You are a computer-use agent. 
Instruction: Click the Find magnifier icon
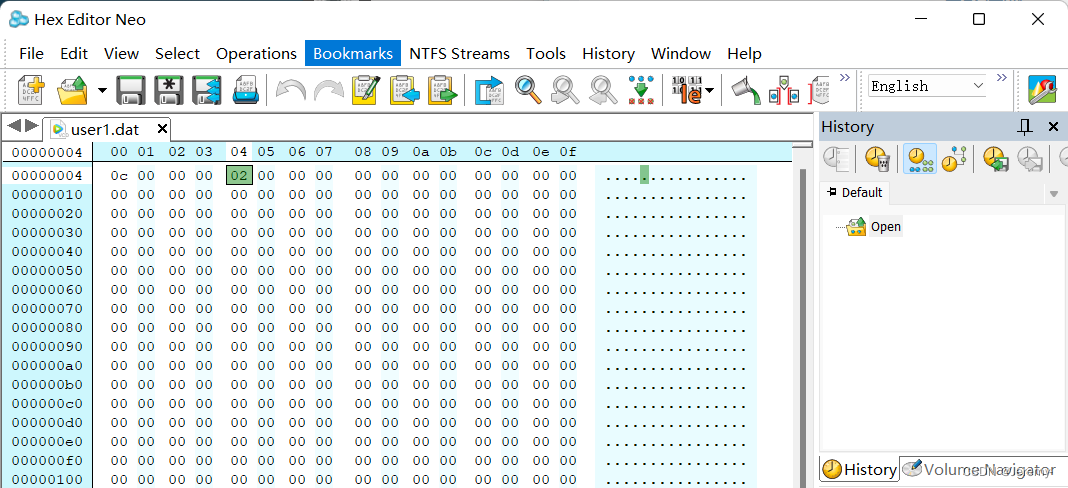coord(528,89)
